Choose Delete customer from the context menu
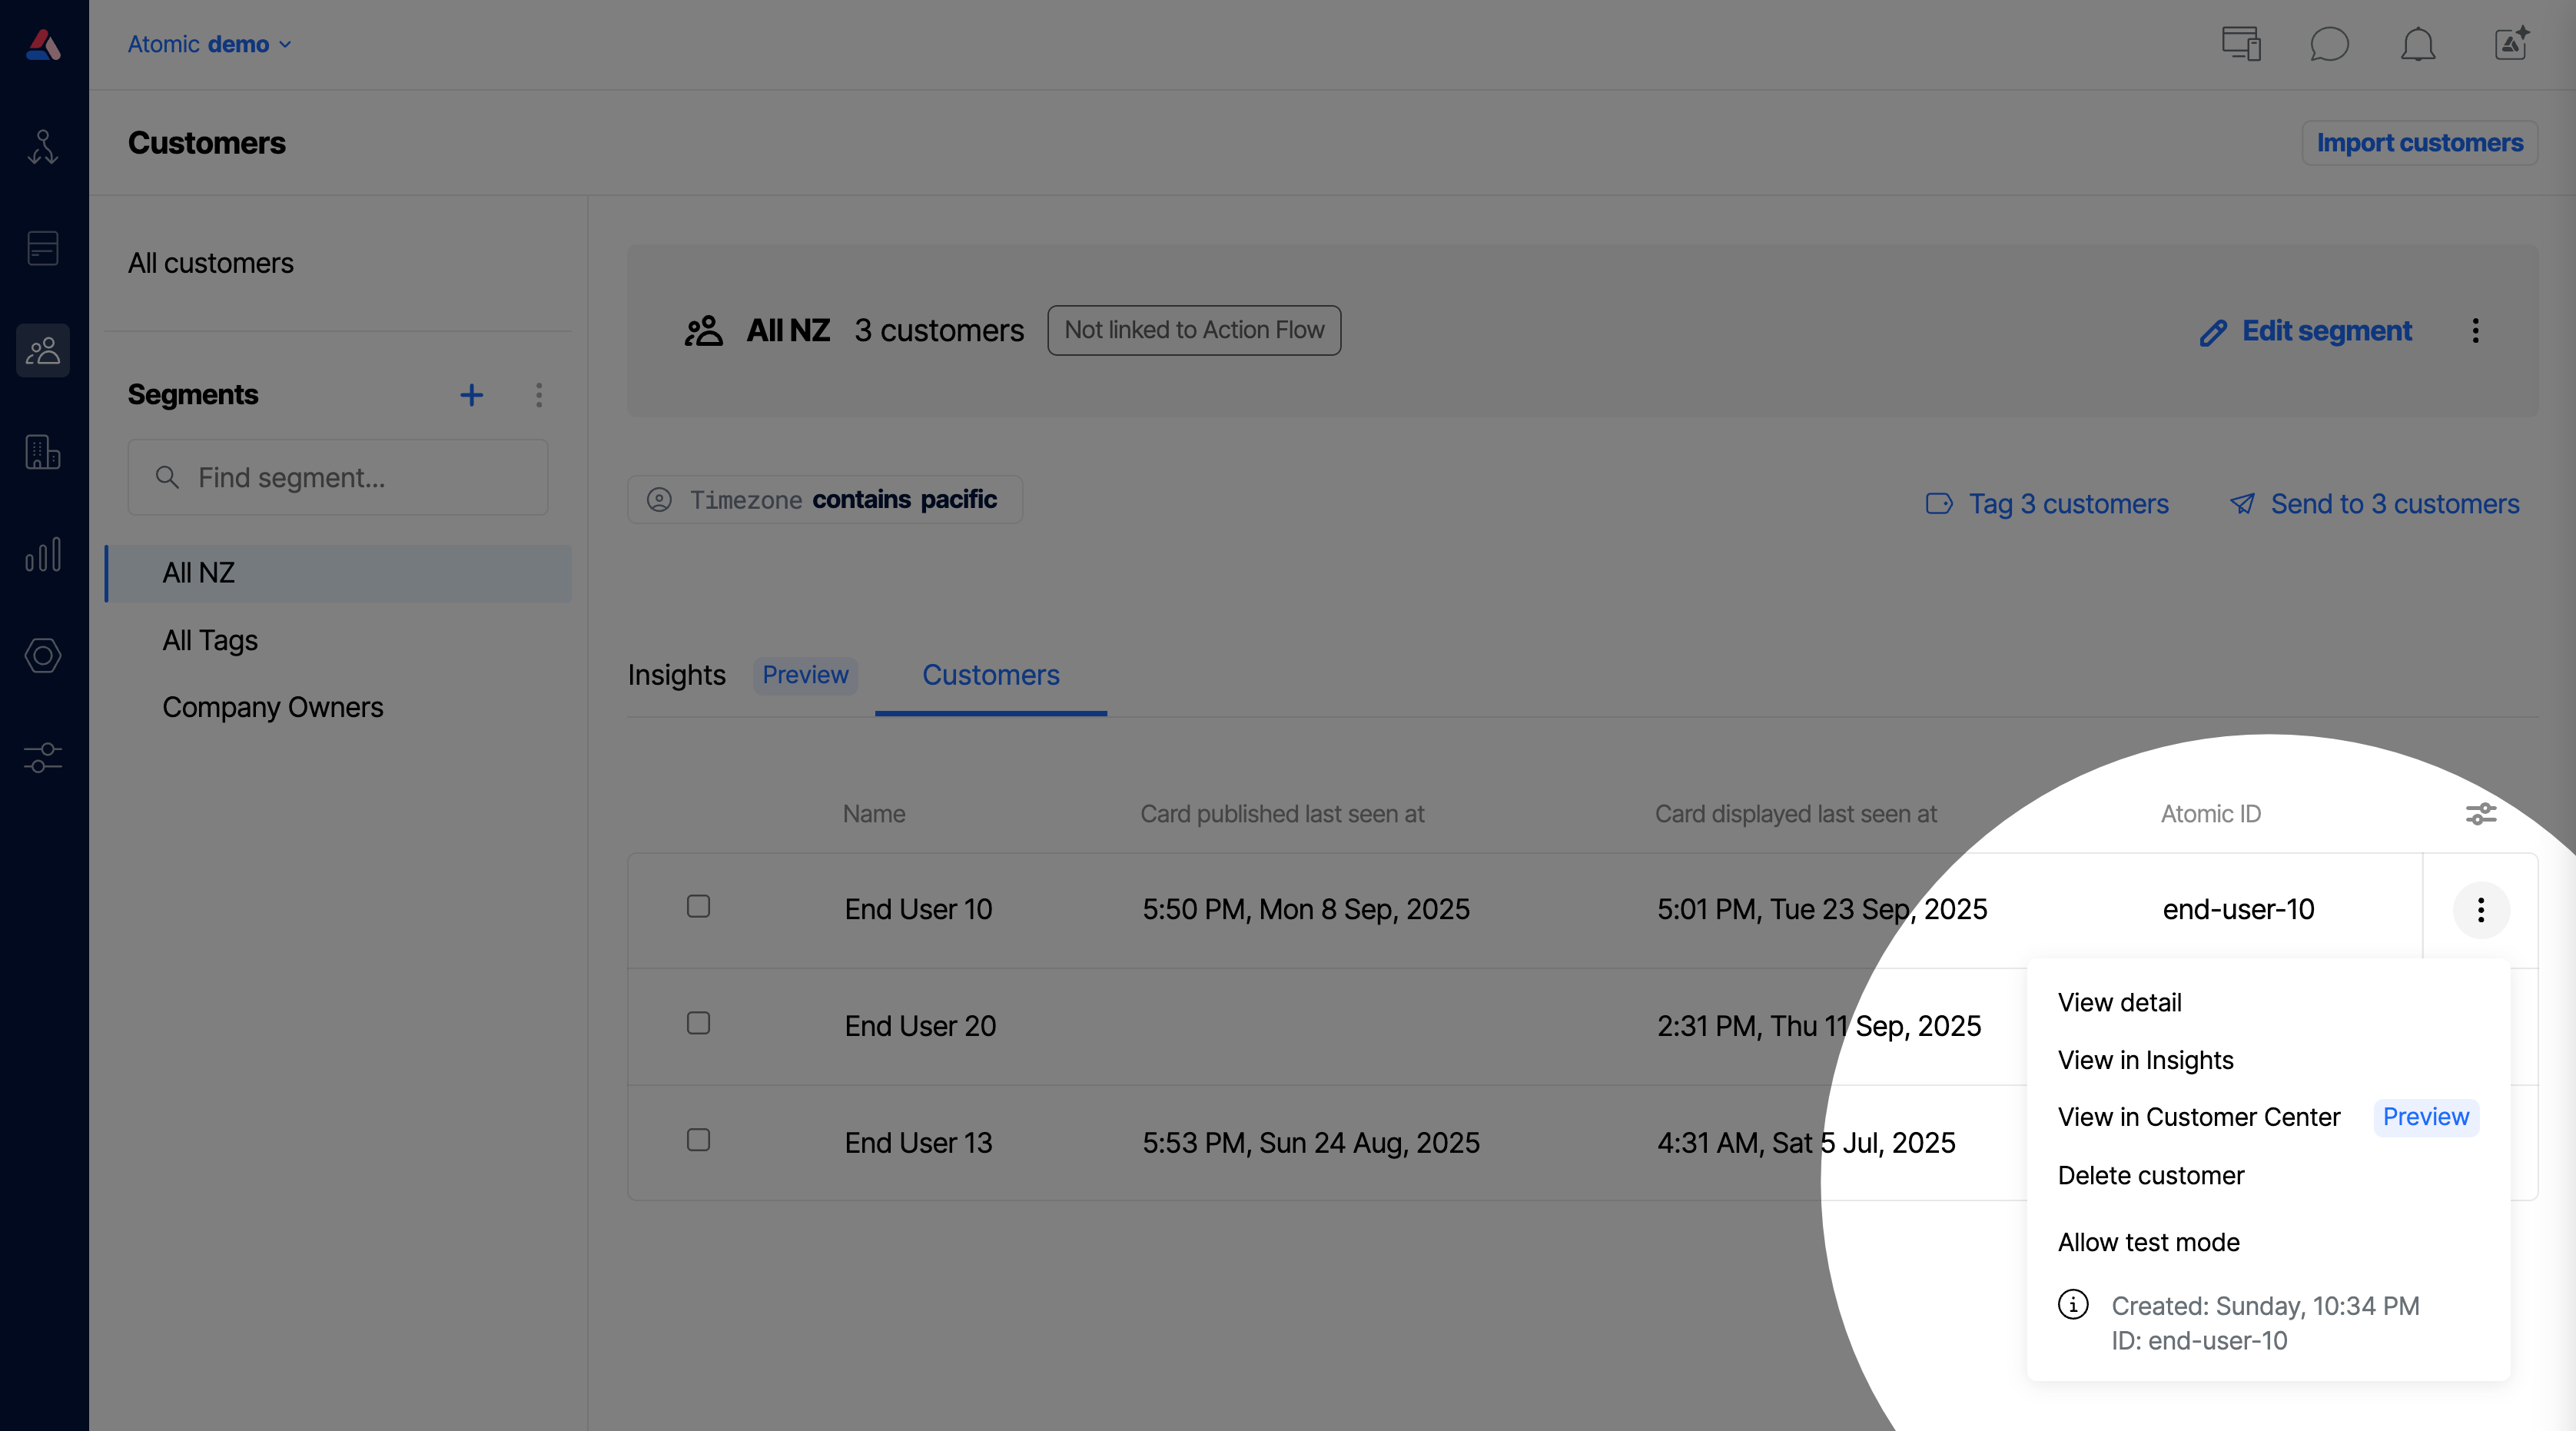This screenshot has width=2576, height=1431. tap(2150, 1175)
